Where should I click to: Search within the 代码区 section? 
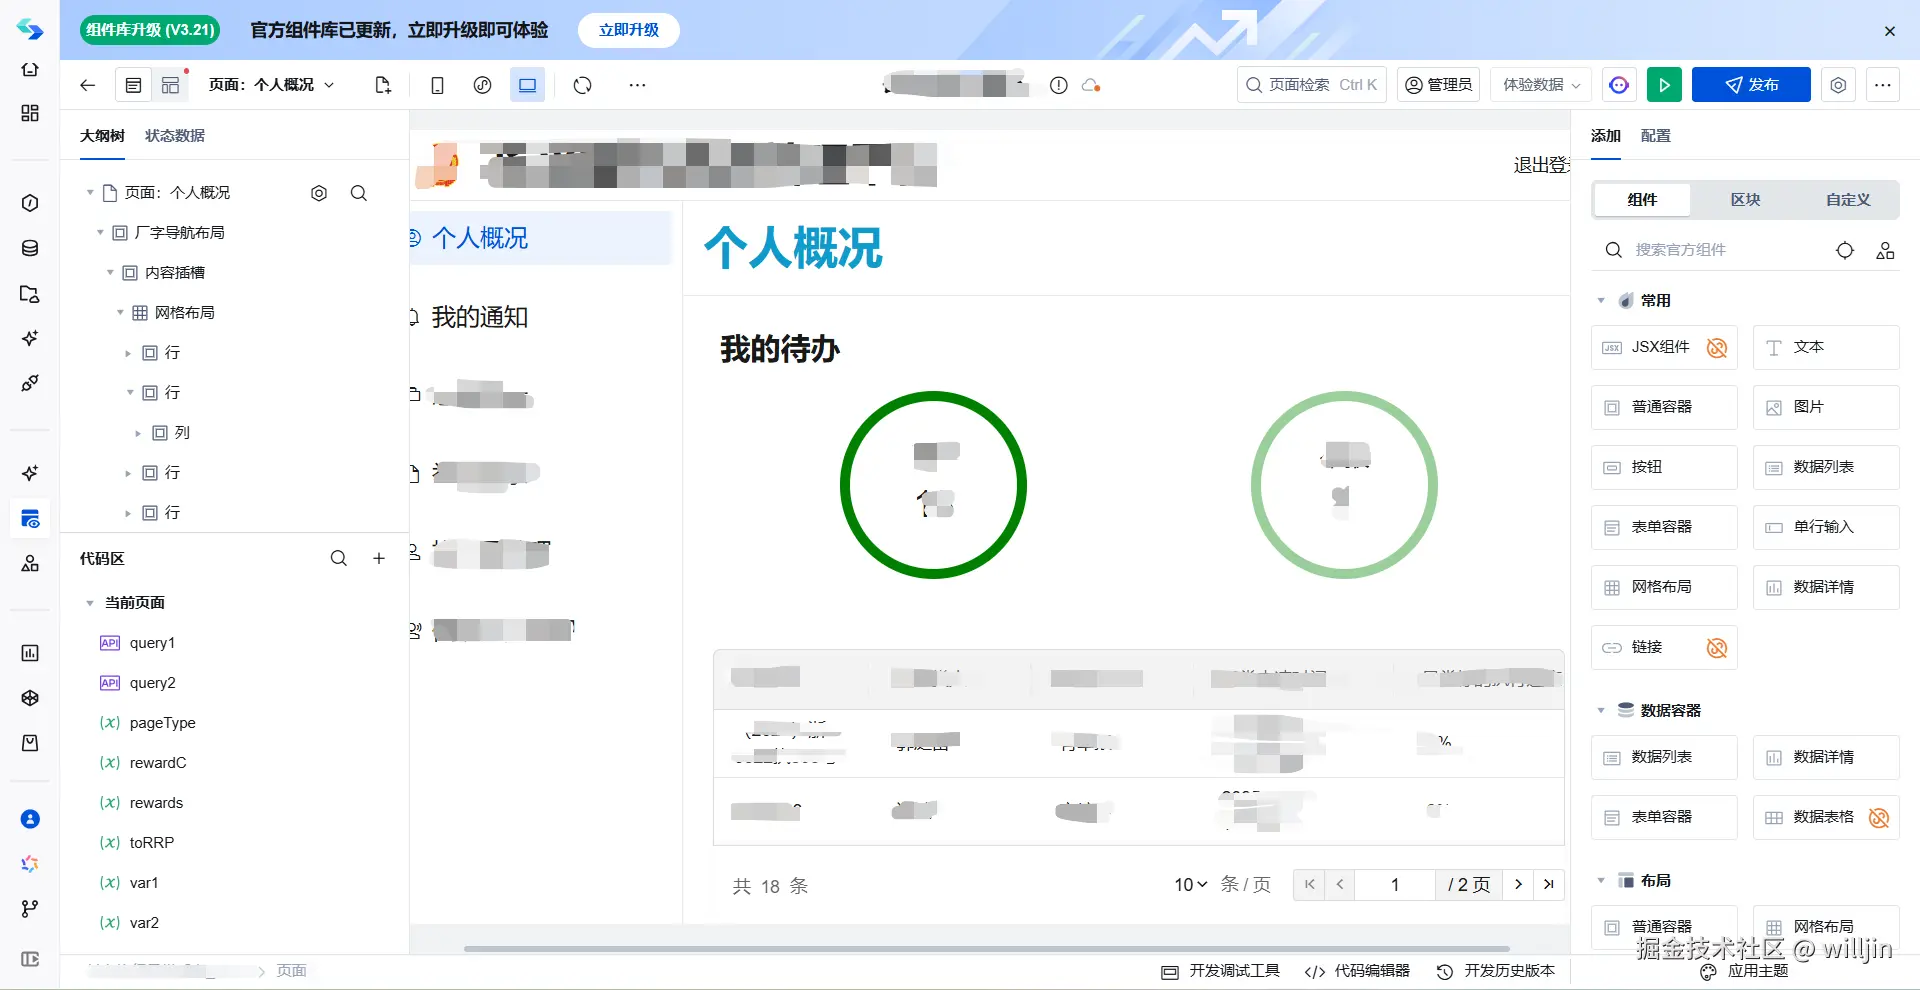coord(339,558)
